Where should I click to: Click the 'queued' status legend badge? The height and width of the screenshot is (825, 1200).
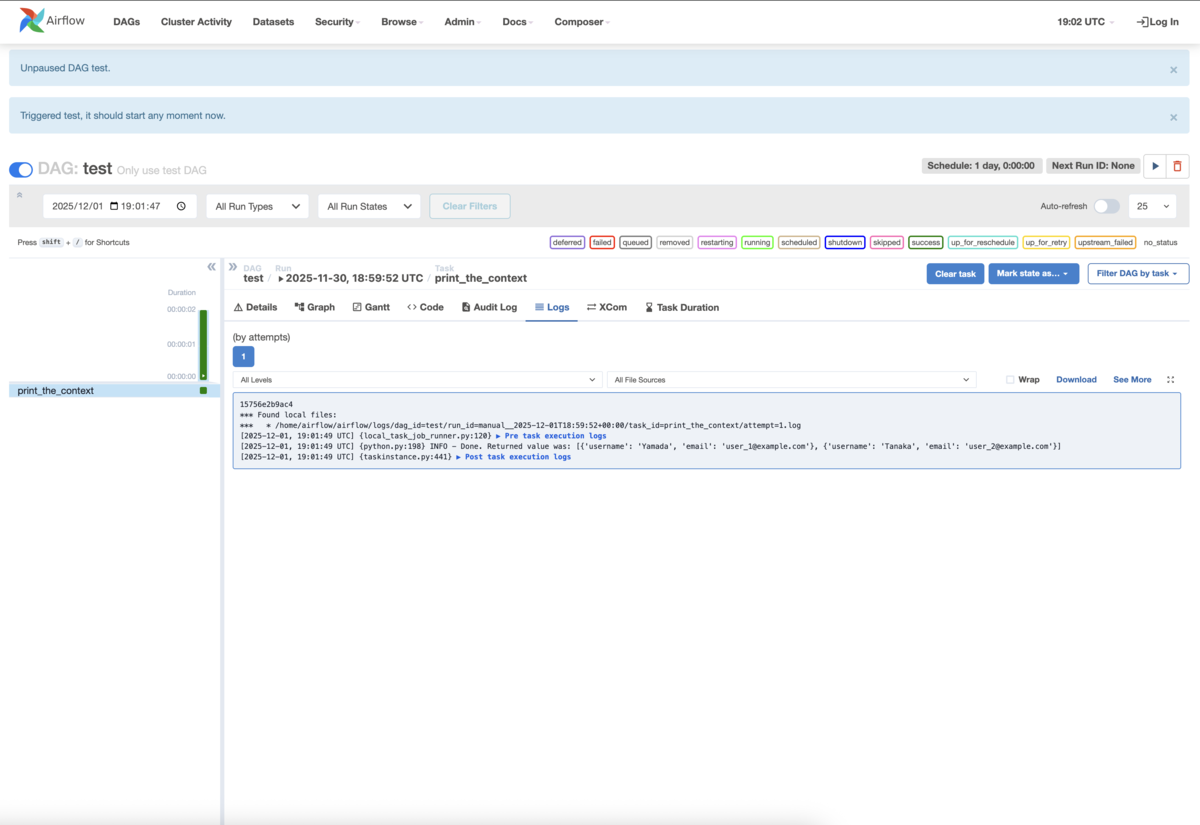(x=636, y=242)
